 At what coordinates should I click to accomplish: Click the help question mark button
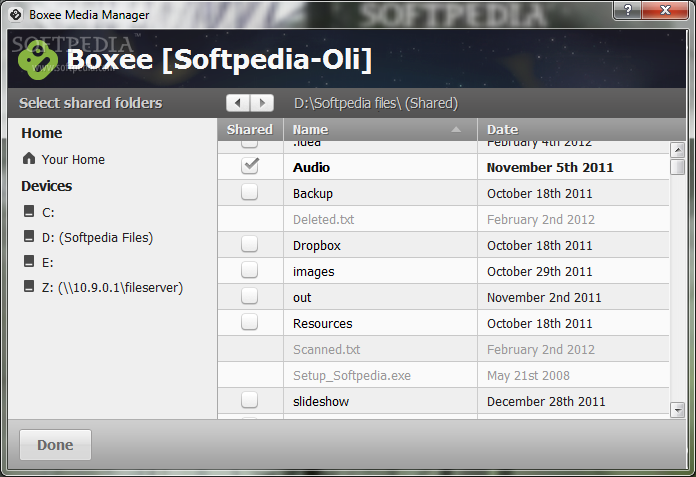click(x=628, y=10)
